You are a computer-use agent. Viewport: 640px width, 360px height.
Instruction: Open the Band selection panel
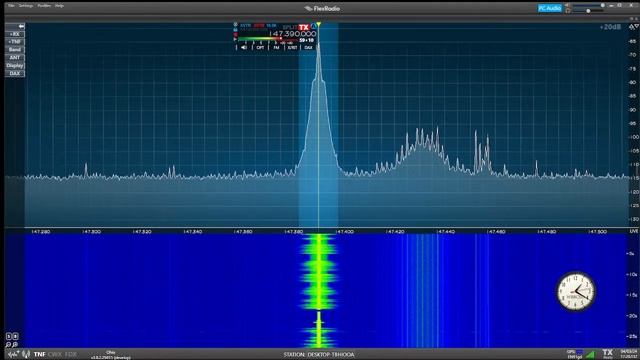click(x=15, y=49)
